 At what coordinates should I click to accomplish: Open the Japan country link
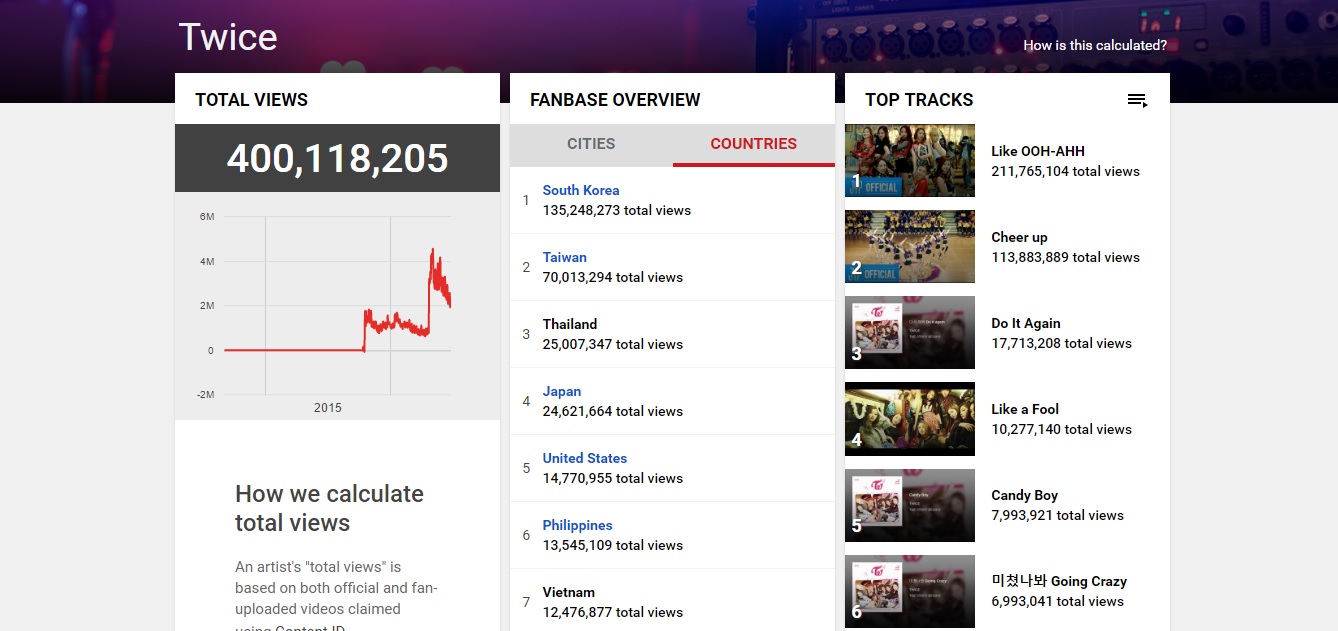click(562, 391)
